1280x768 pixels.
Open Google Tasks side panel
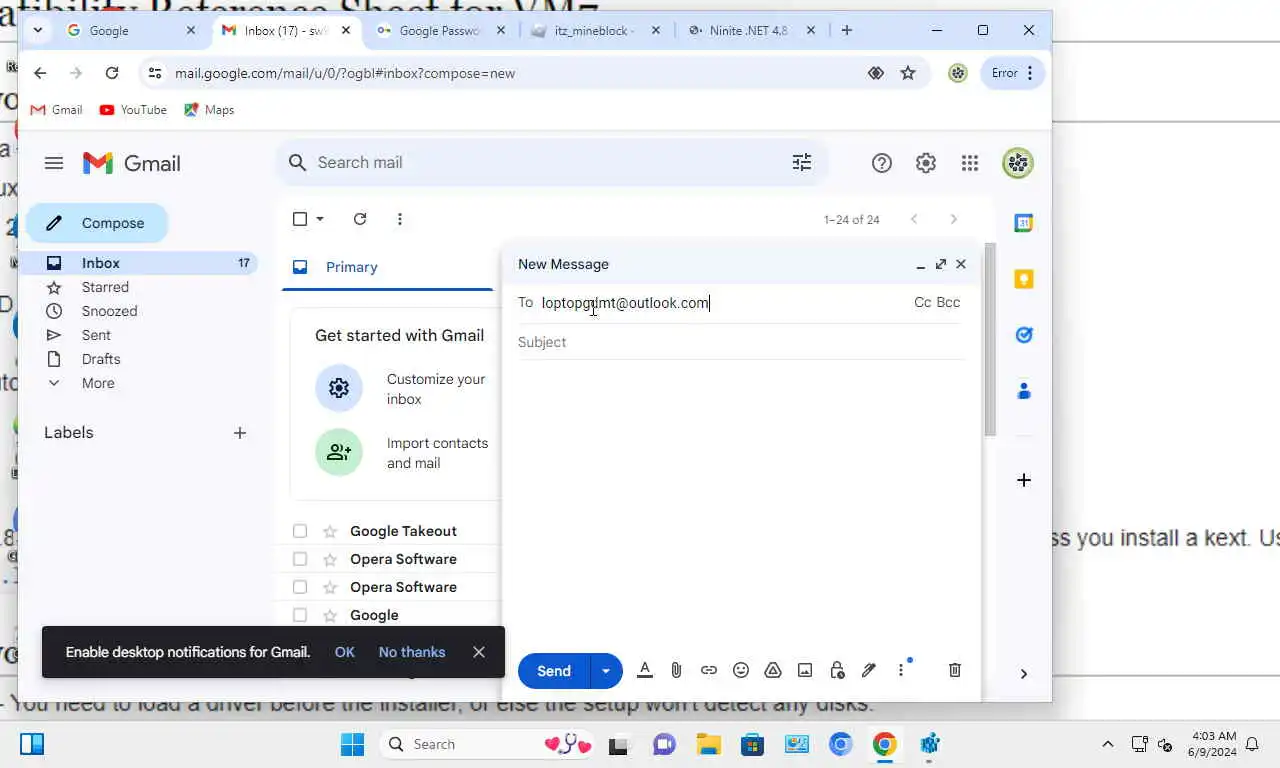click(x=1023, y=335)
